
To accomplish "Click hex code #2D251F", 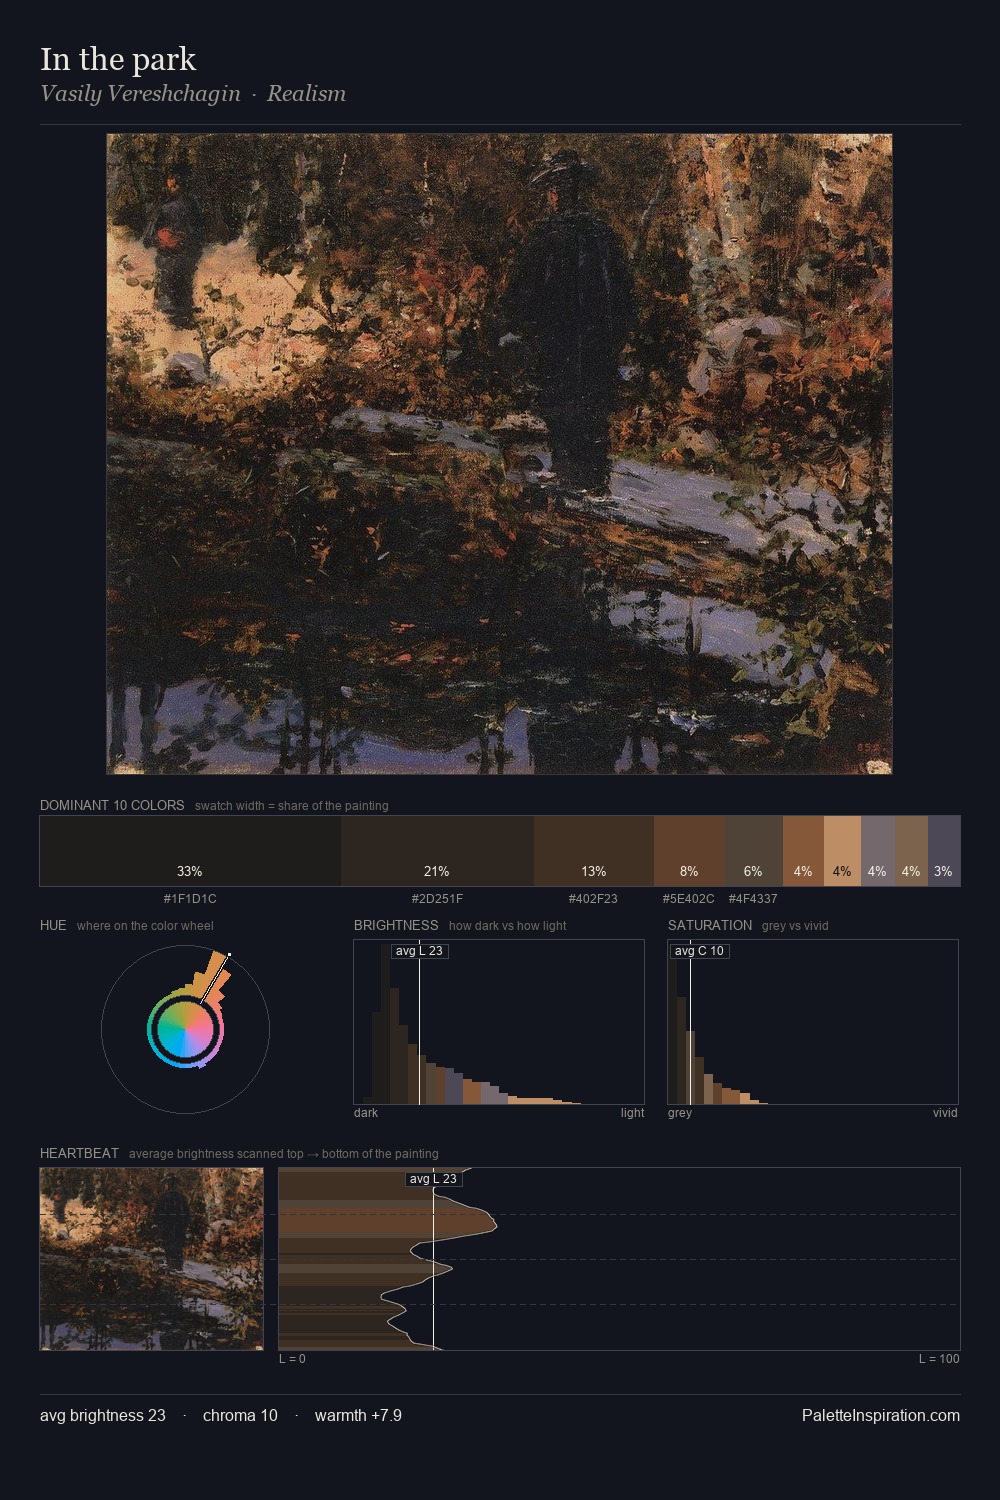I will [437, 899].
